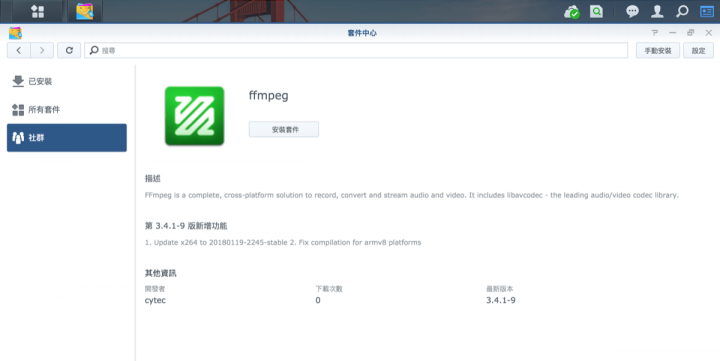Select the Package Center window title icon

tap(15, 33)
